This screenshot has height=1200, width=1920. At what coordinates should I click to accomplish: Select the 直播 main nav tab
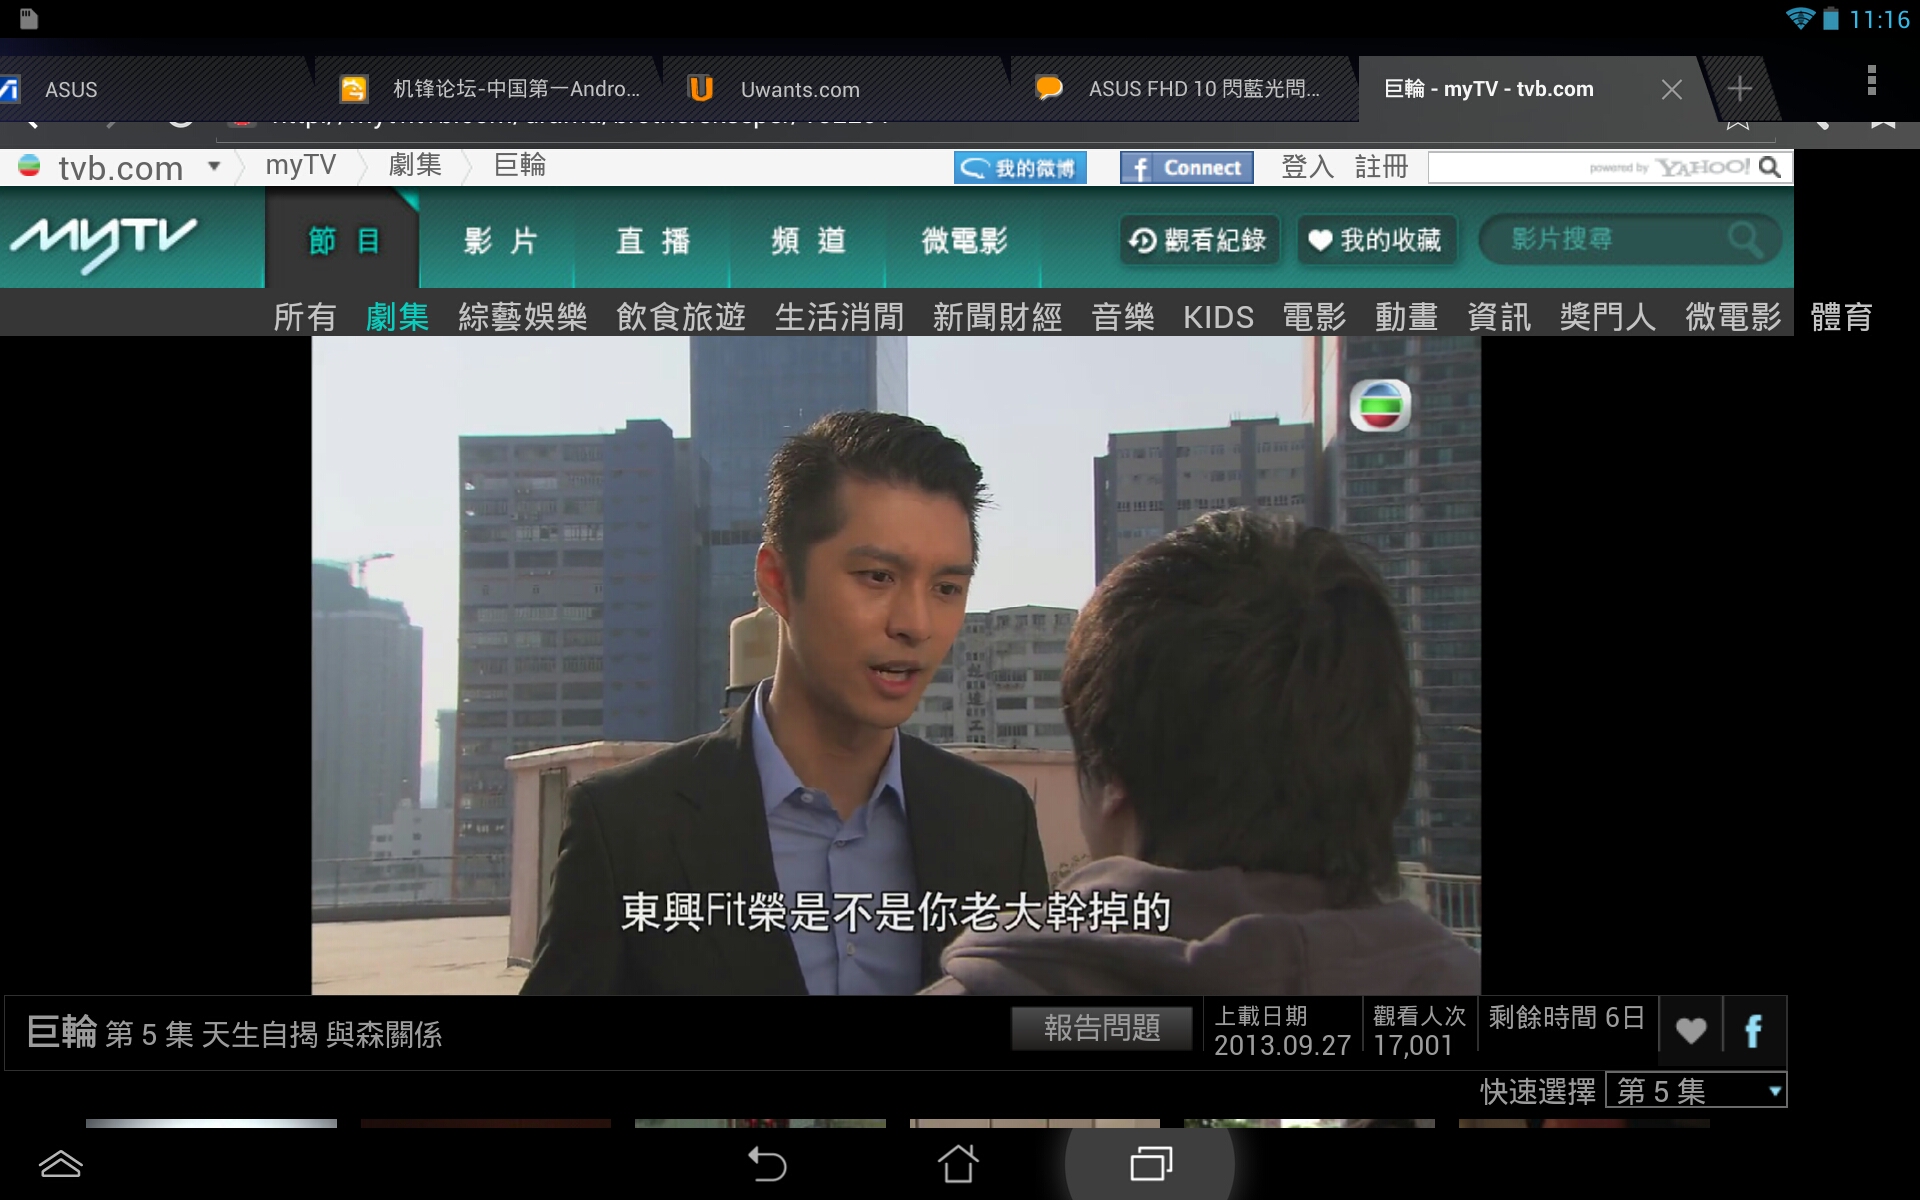(653, 241)
